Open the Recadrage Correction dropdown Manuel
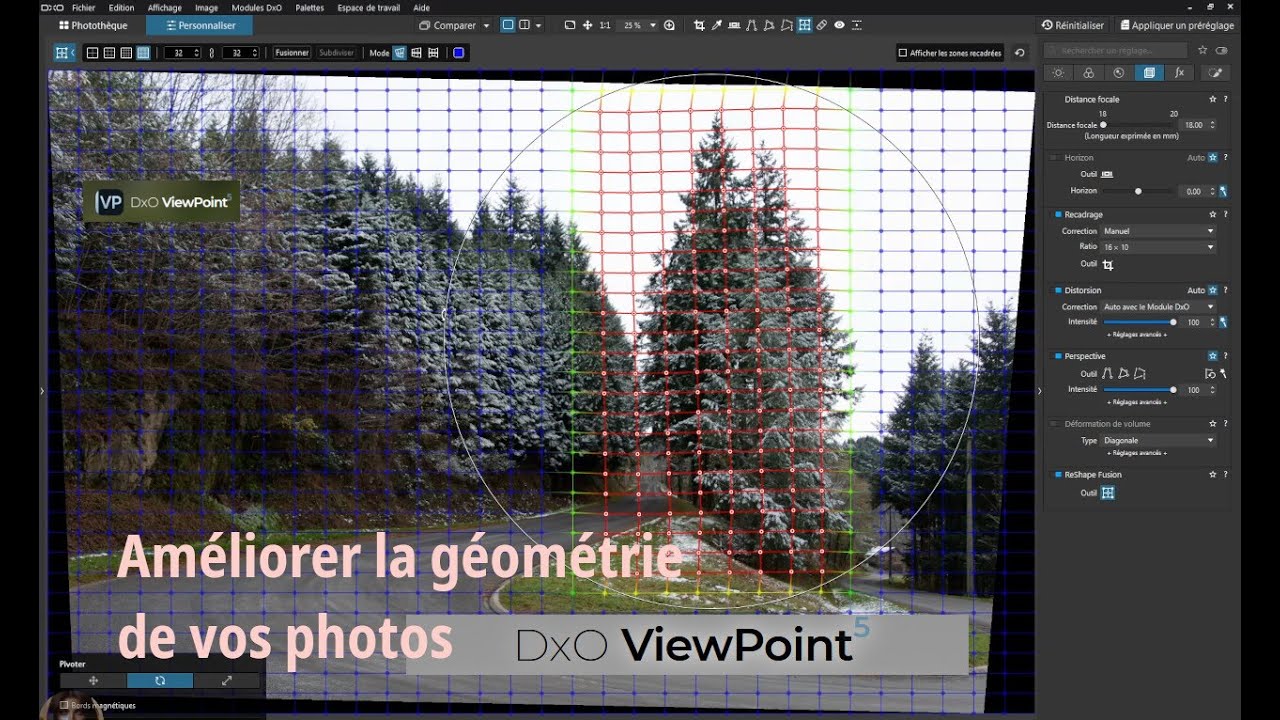 pyautogui.click(x=1158, y=231)
